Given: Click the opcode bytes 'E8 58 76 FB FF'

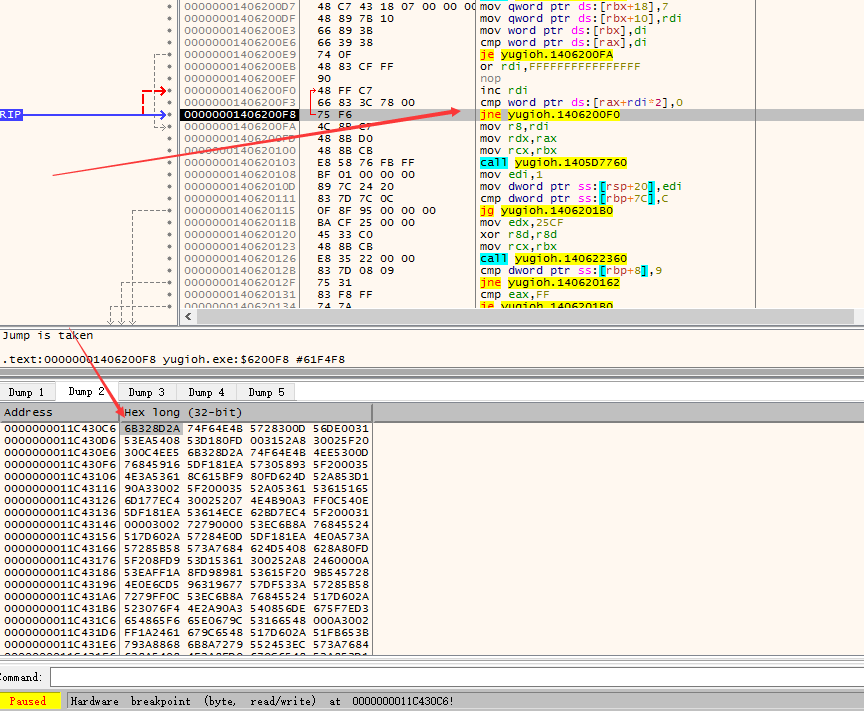Looking at the screenshot, I should pos(365,163).
